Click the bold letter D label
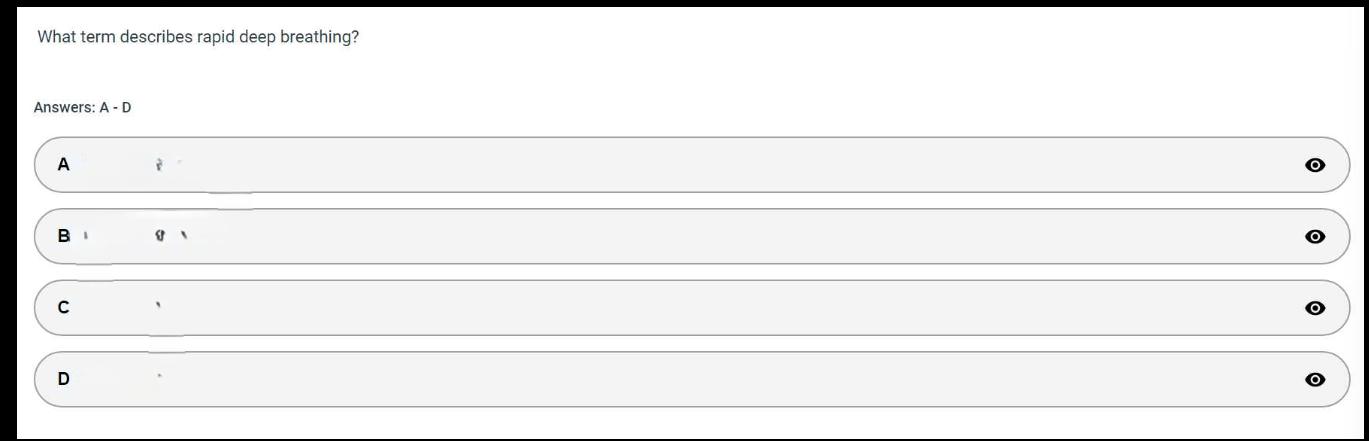1369x441 pixels. [x=64, y=380]
